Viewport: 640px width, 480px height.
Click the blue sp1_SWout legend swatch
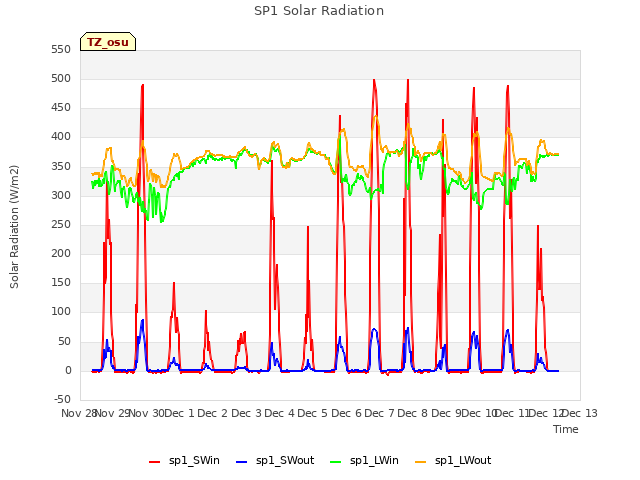pyautogui.click(x=242, y=461)
